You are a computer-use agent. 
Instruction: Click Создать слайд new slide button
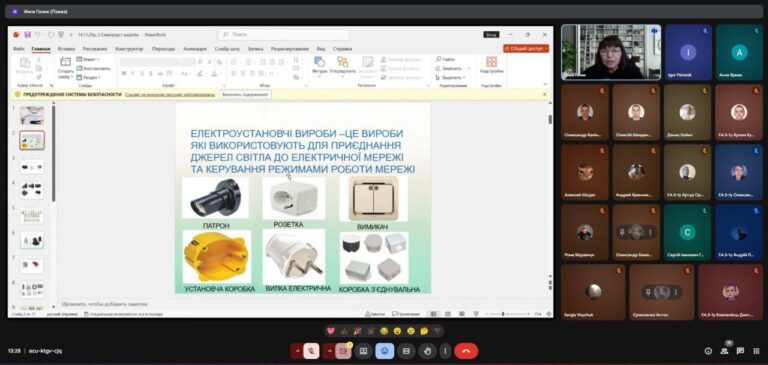point(65,68)
